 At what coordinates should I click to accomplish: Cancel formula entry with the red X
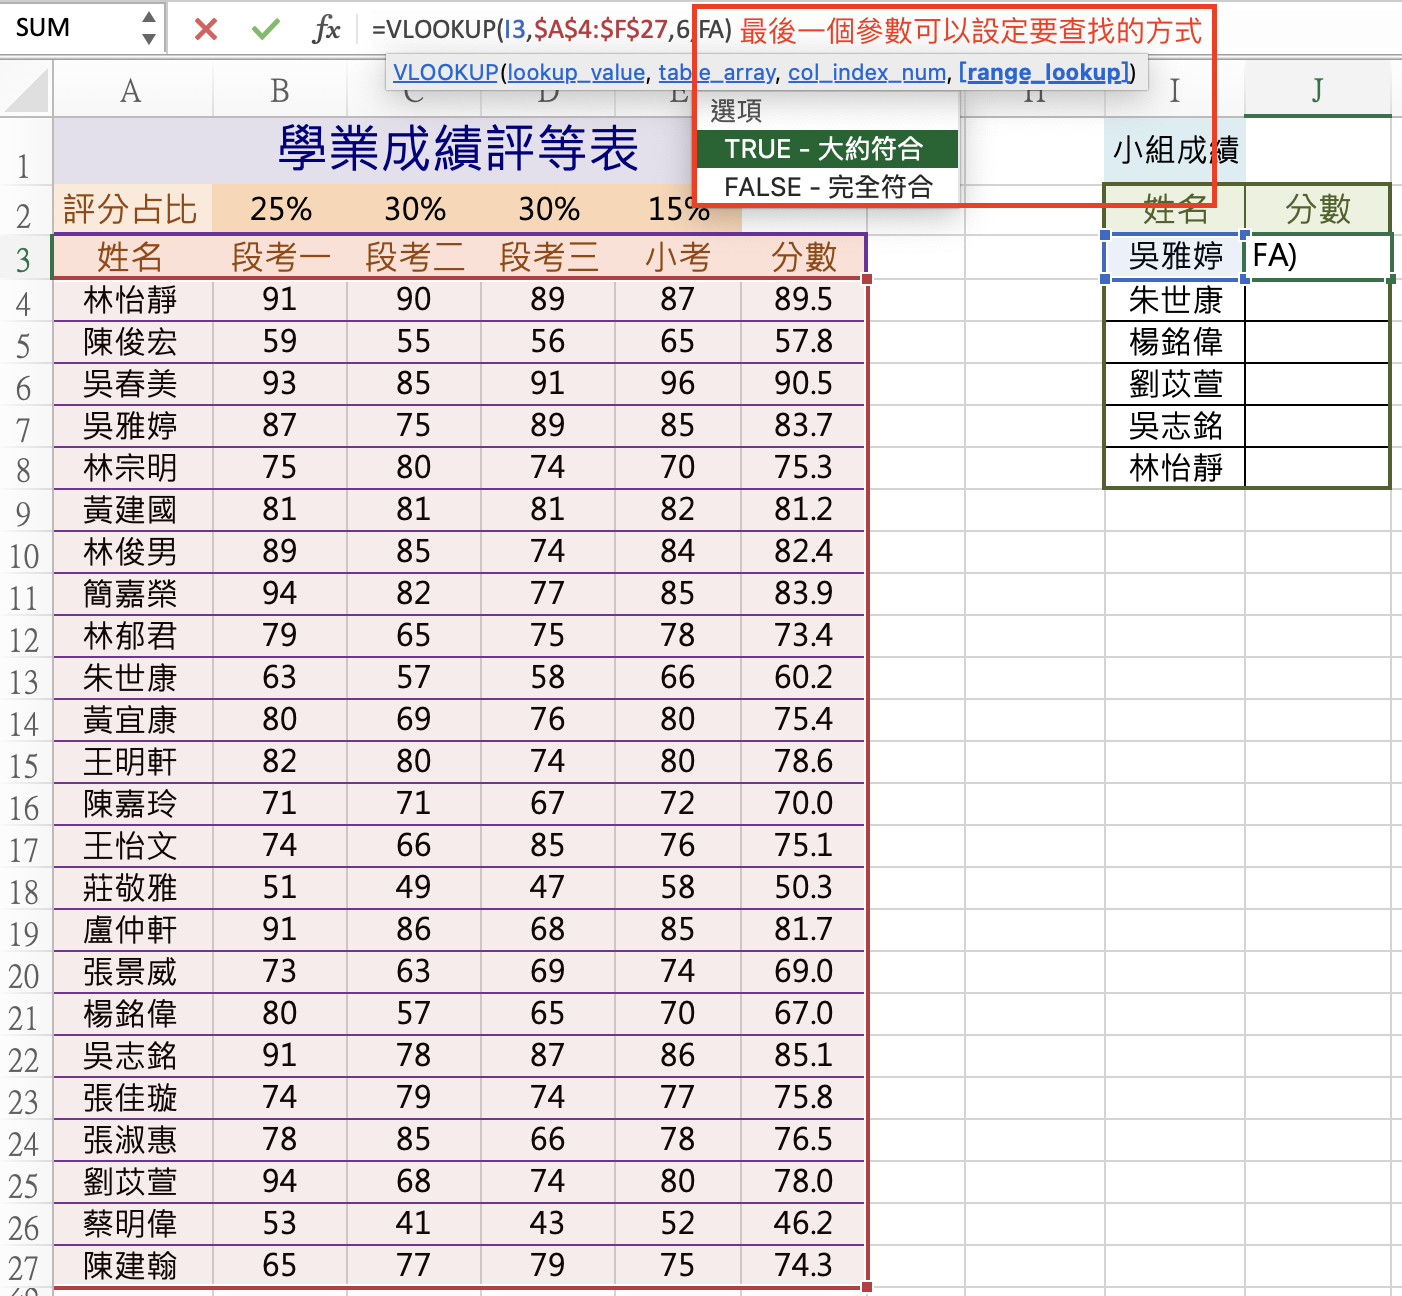click(206, 29)
